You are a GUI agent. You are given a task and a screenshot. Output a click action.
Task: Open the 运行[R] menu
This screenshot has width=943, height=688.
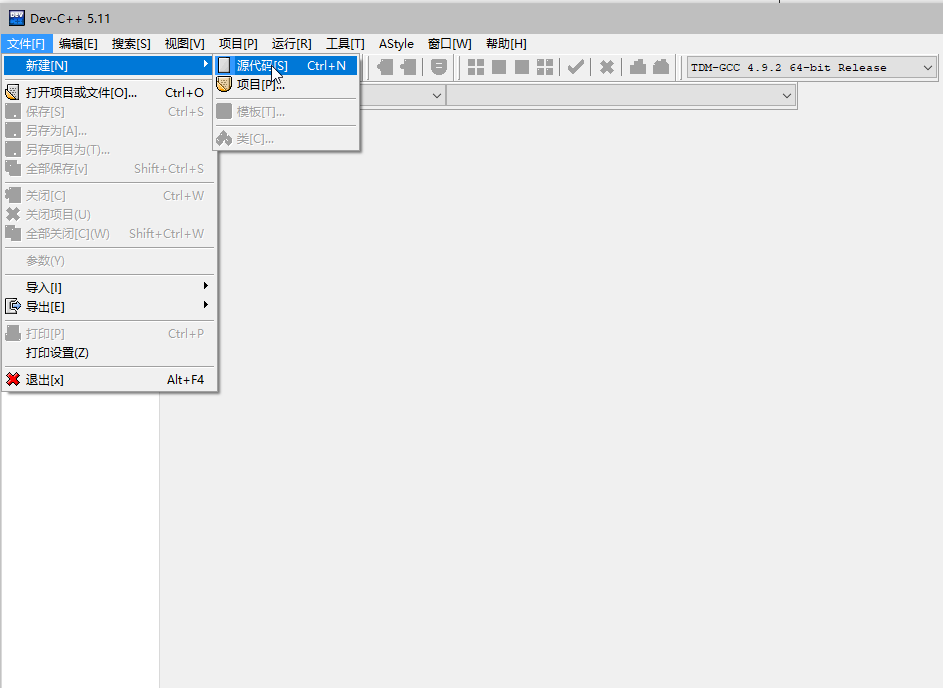[x=292, y=43]
